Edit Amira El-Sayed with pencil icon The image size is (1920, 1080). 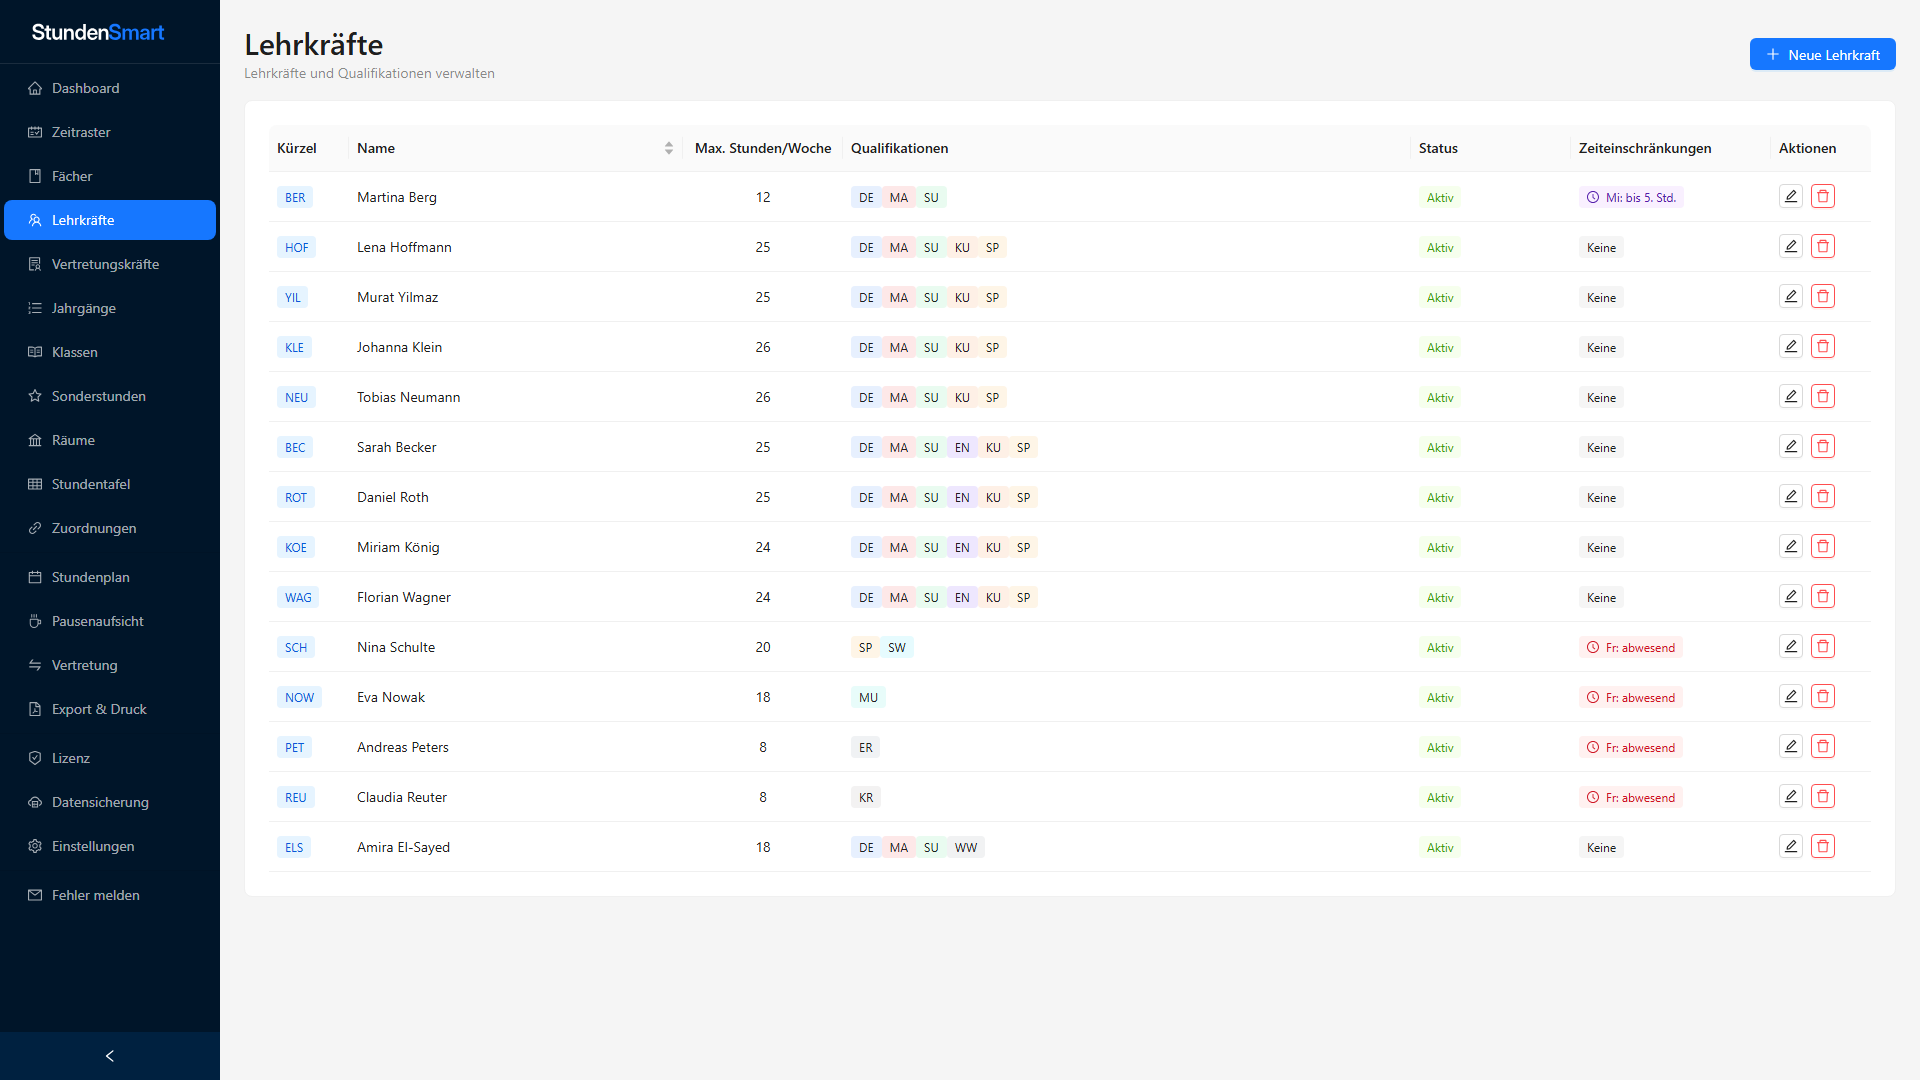tap(1791, 847)
